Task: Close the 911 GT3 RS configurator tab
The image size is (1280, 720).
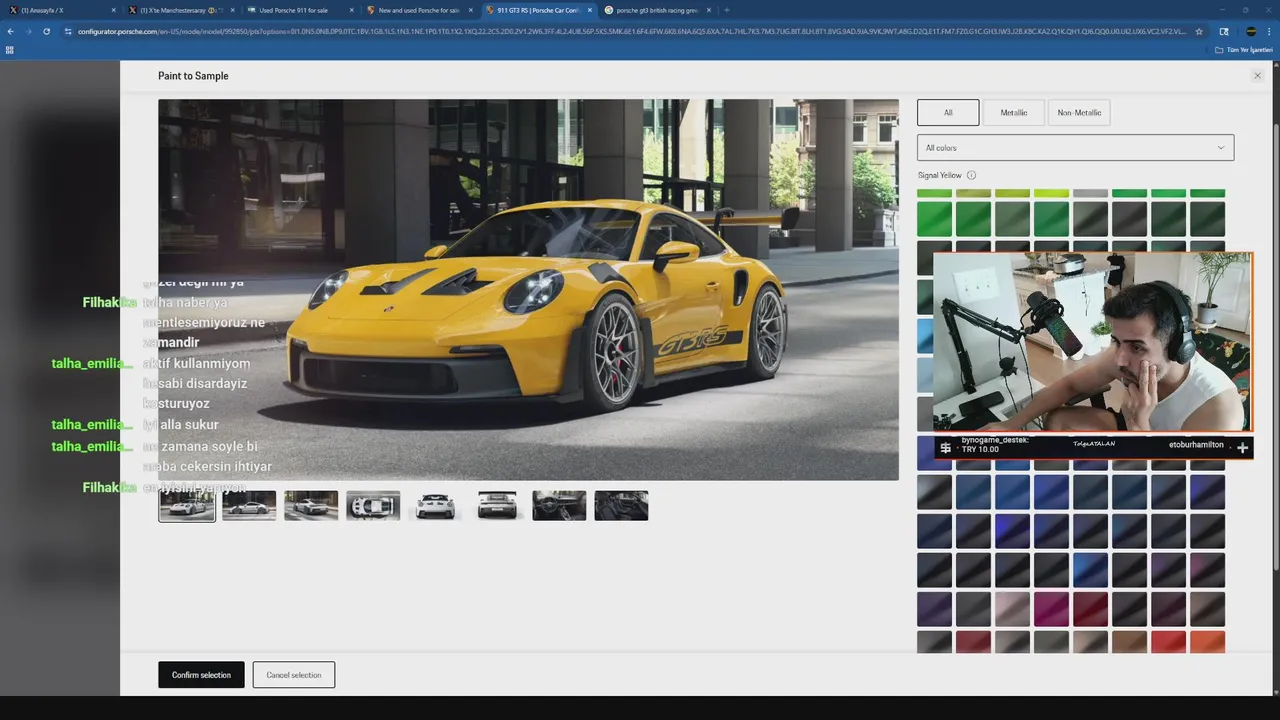Action: tap(589, 10)
